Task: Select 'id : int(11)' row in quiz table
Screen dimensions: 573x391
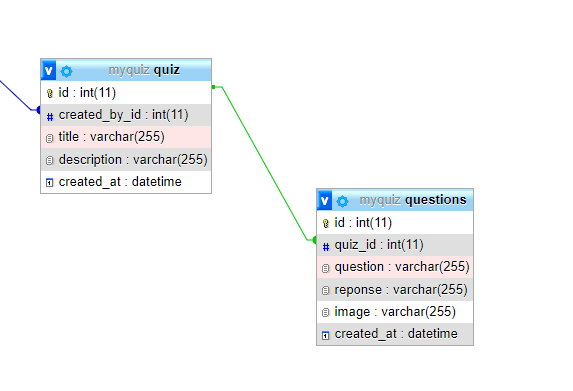Action: pyautogui.click(x=126, y=92)
